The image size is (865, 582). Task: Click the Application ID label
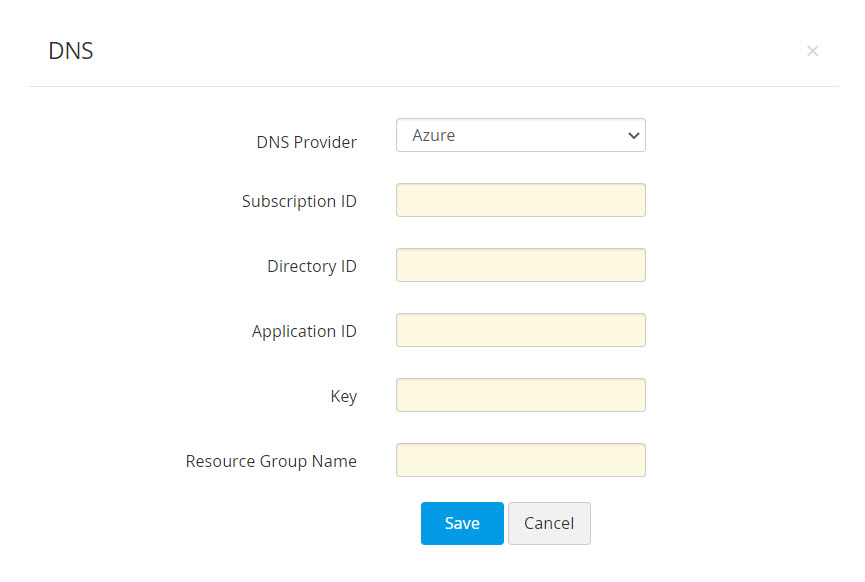tap(304, 331)
